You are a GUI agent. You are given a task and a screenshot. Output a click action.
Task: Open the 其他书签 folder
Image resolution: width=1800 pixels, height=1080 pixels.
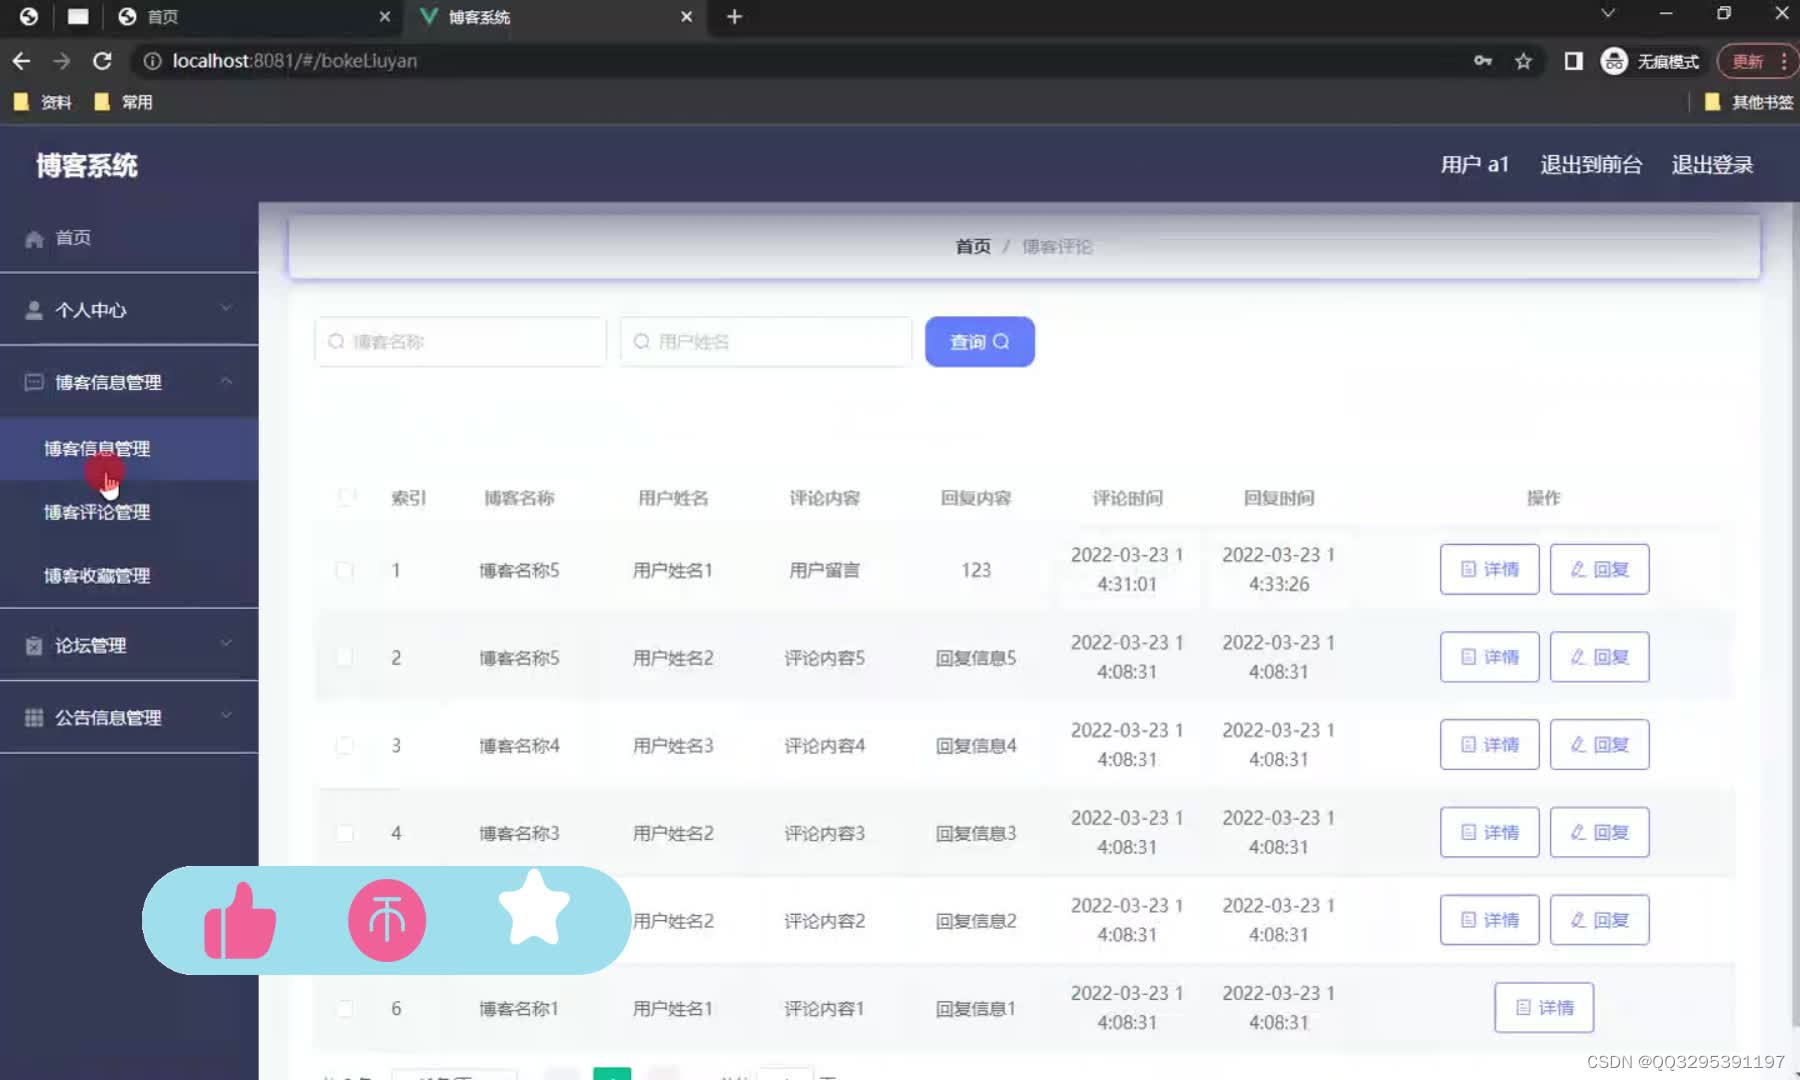[1748, 102]
